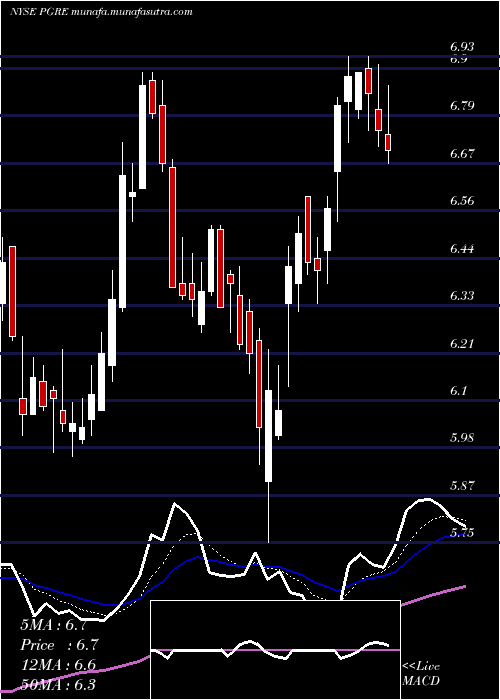Click the 5.98 price label

462,438
